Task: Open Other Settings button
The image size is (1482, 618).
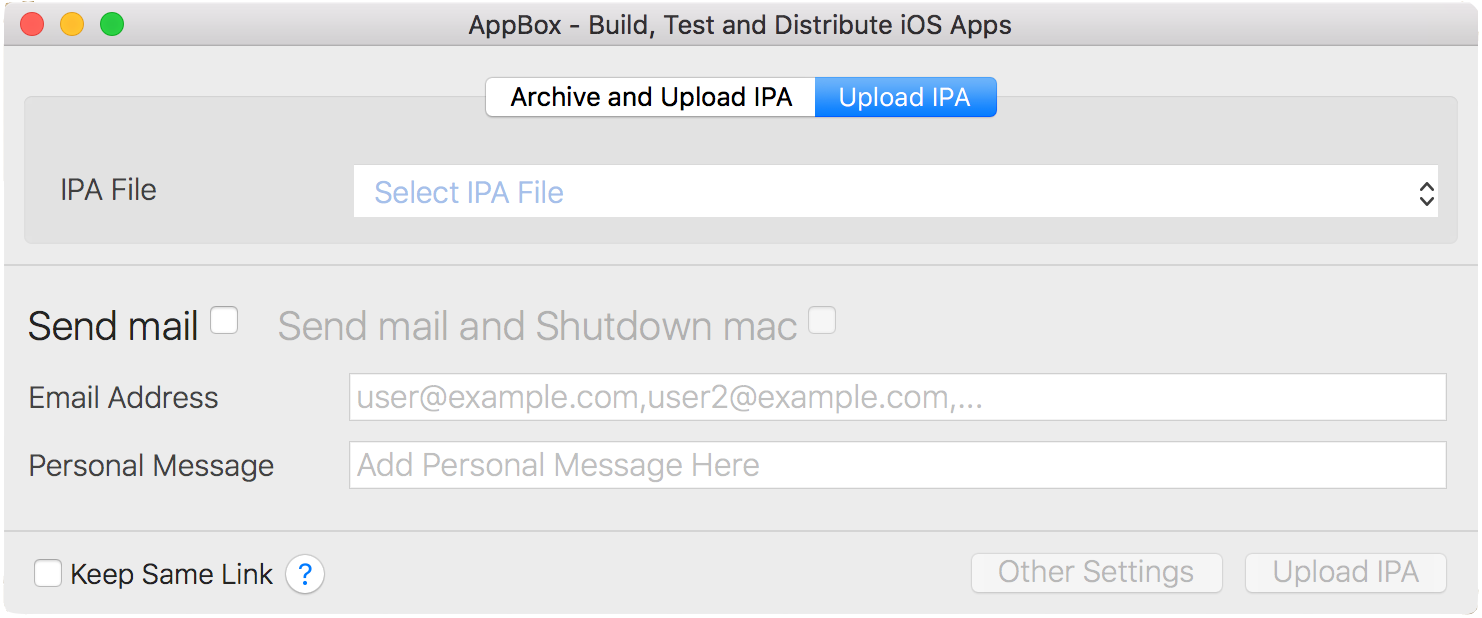Action: click(1097, 573)
